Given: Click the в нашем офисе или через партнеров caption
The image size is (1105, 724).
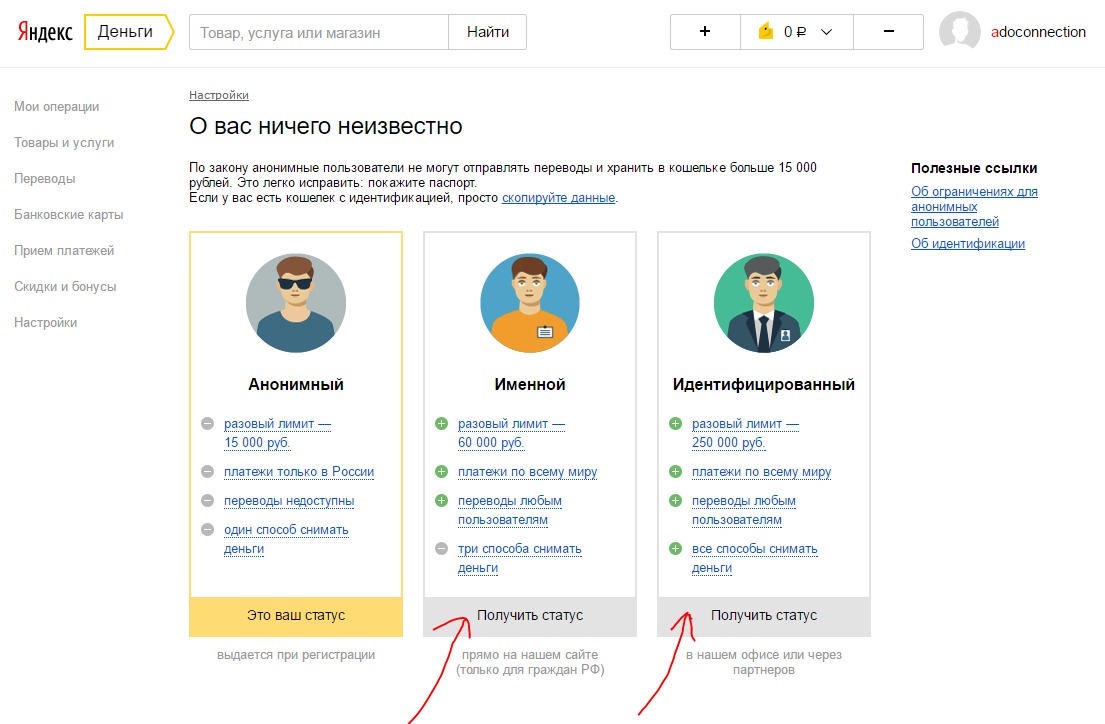Looking at the screenshot, I should click(x=764, y=663).
